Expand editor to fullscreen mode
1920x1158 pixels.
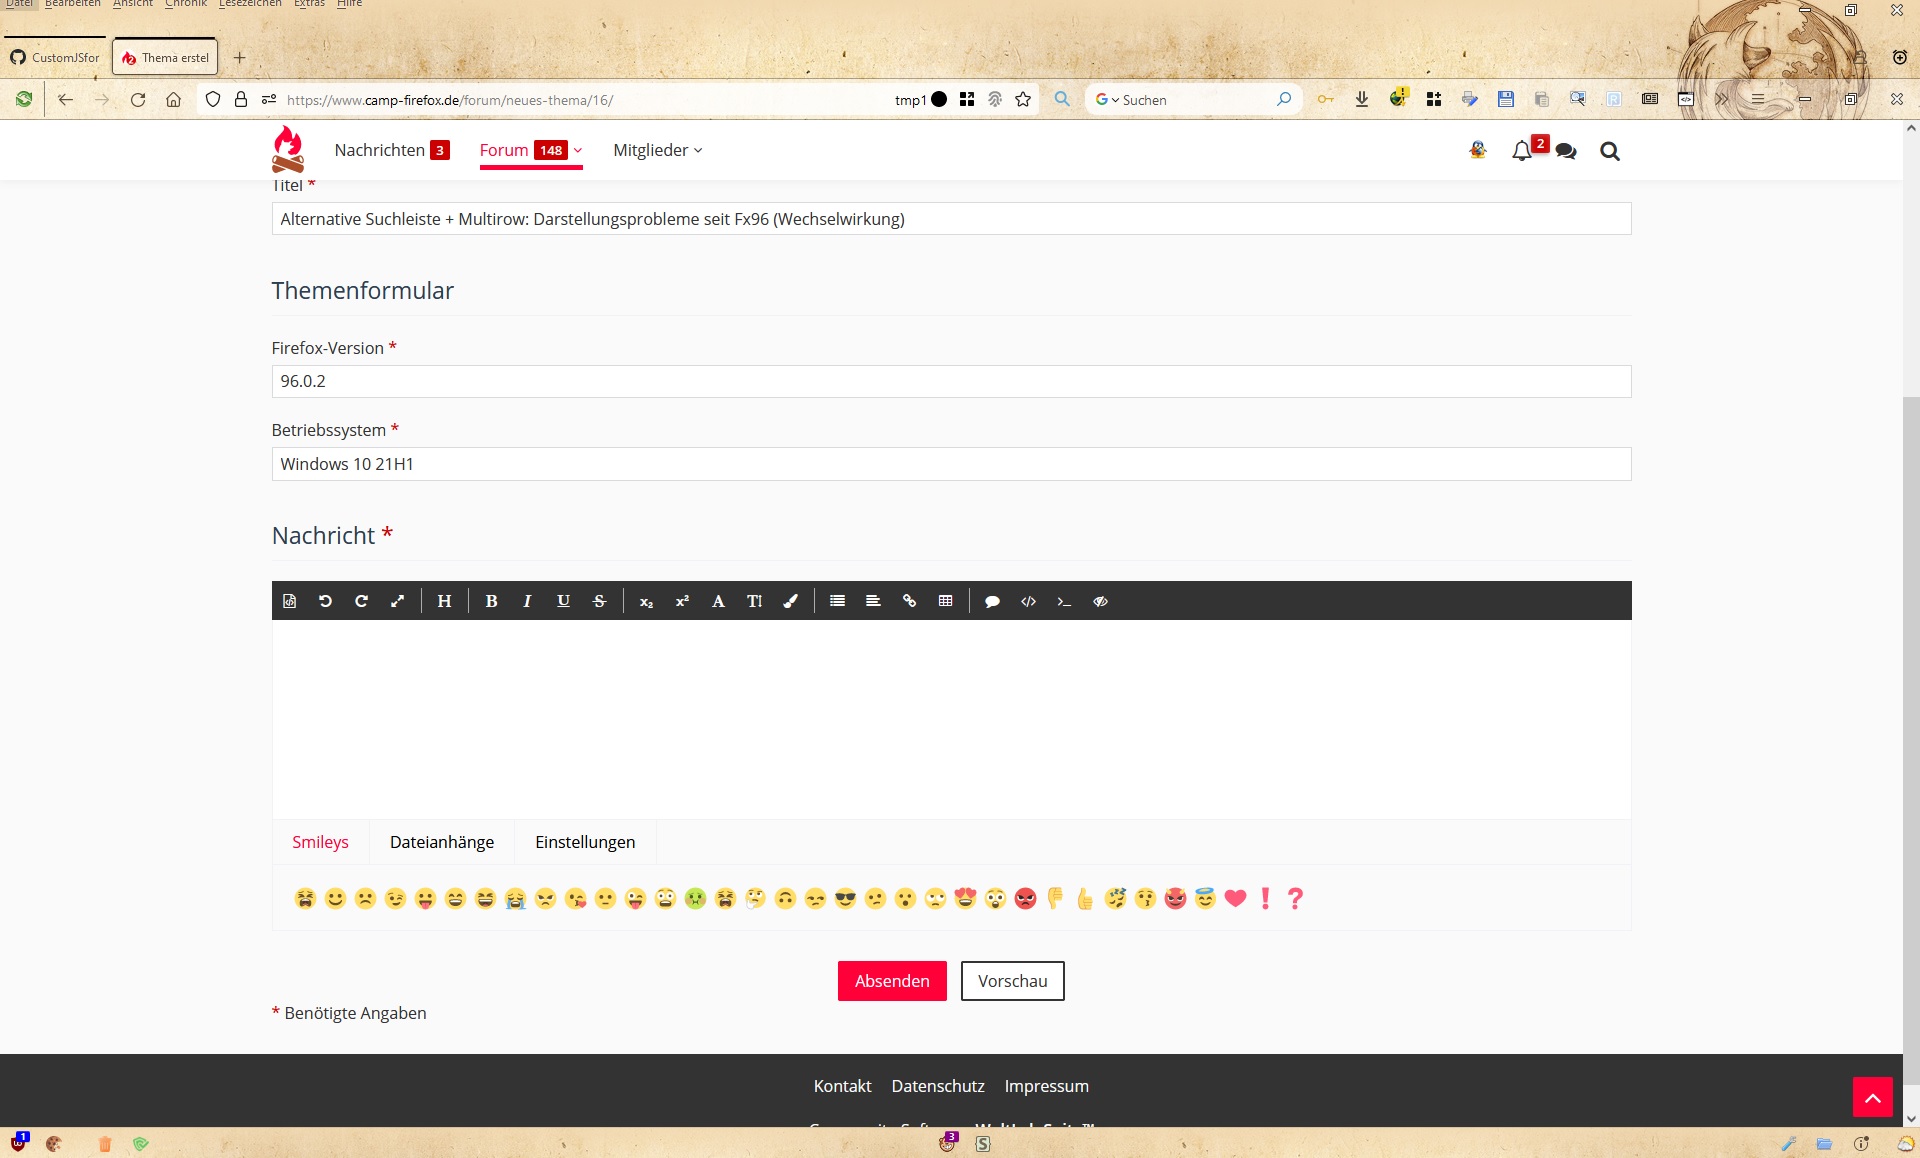tap(397, 601)
